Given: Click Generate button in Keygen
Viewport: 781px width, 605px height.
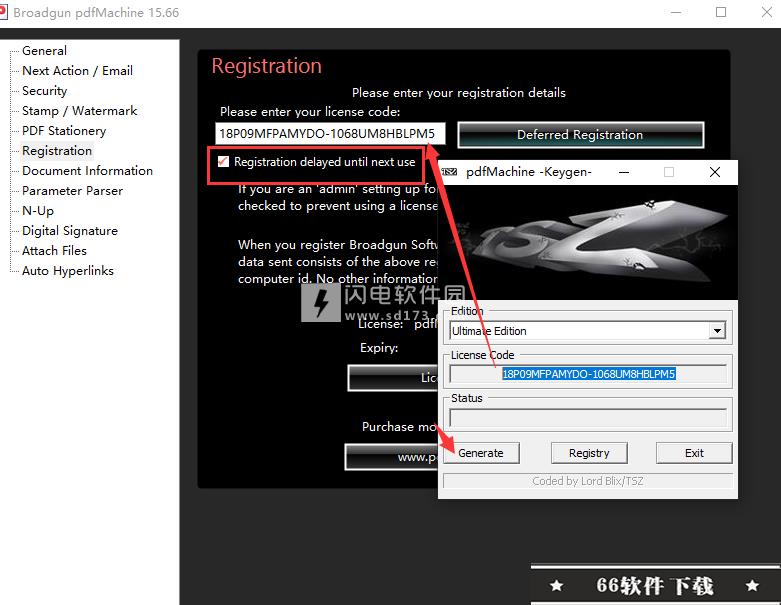Looking at the screenshot, I should pyautogui.click(x=481, y=453).
